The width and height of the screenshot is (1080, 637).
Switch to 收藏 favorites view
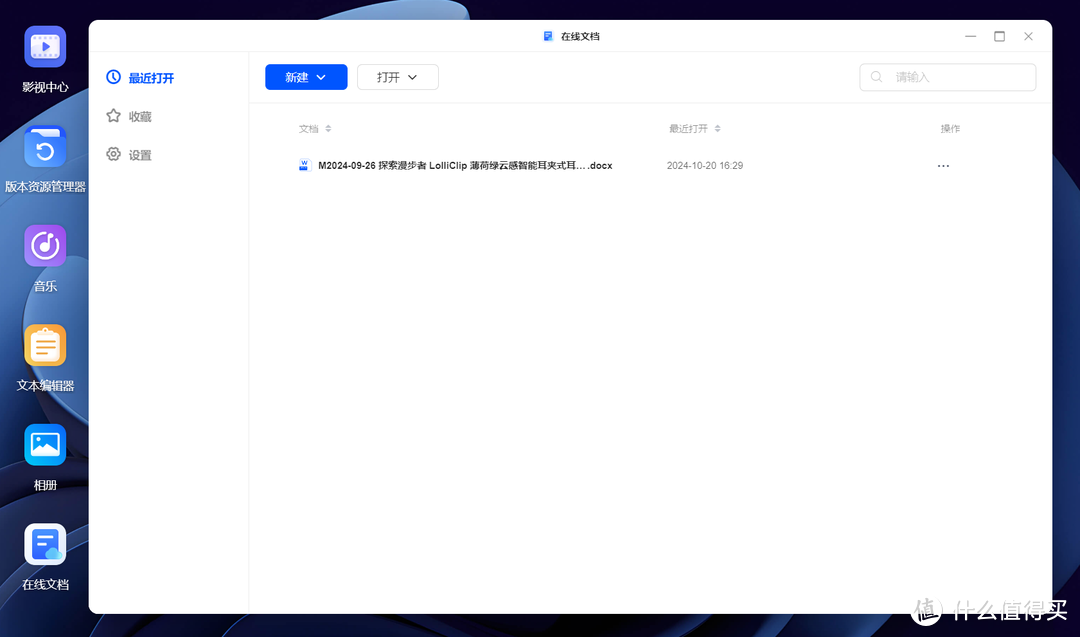131,115
